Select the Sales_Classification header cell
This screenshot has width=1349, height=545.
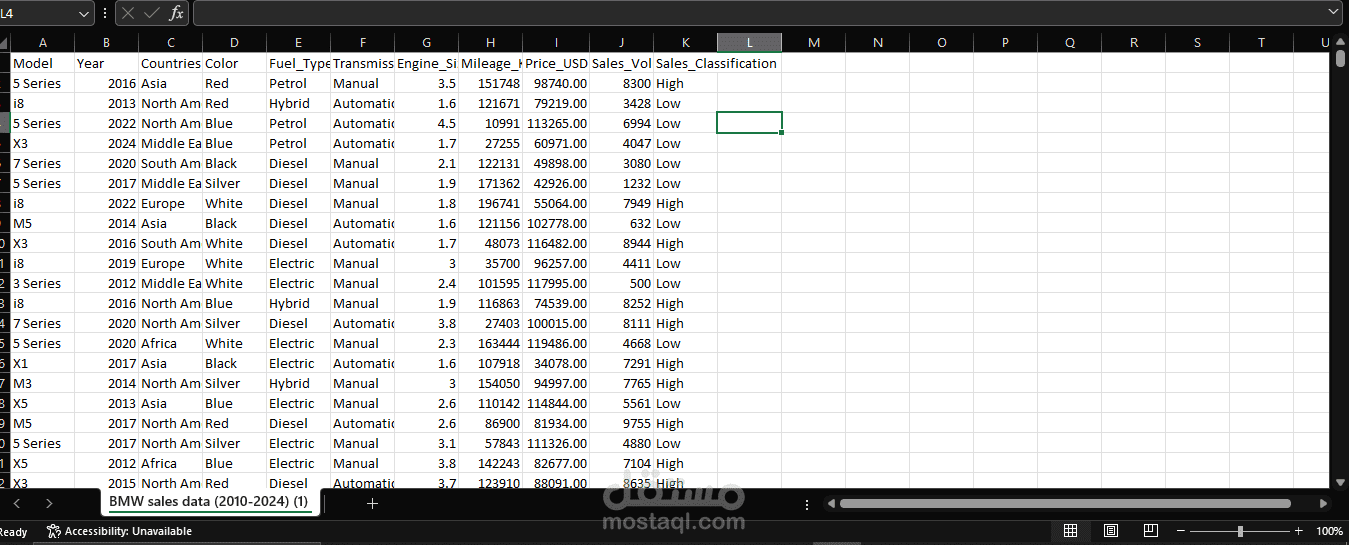[x=686, y=63]
